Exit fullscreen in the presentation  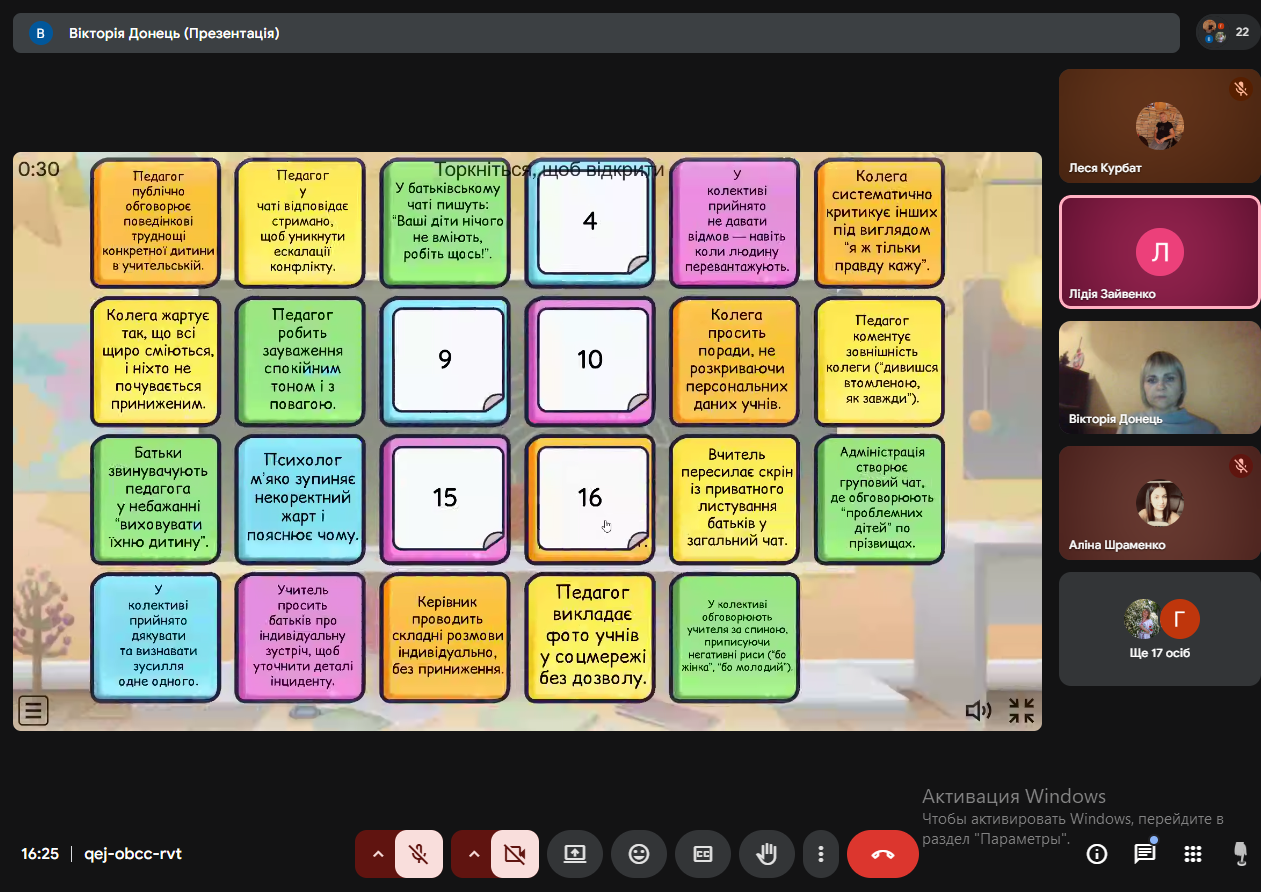click(x=1021, y=711)
